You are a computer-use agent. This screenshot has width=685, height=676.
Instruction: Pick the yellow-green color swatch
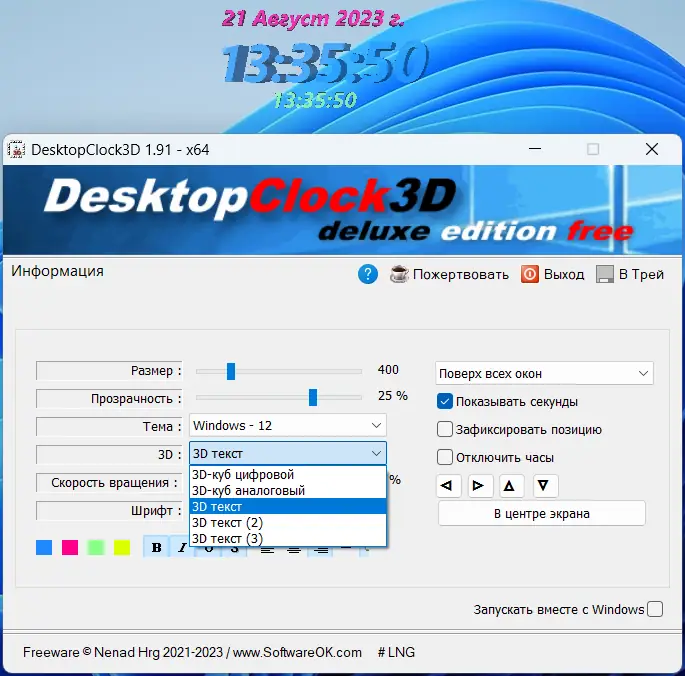[122, 547]
